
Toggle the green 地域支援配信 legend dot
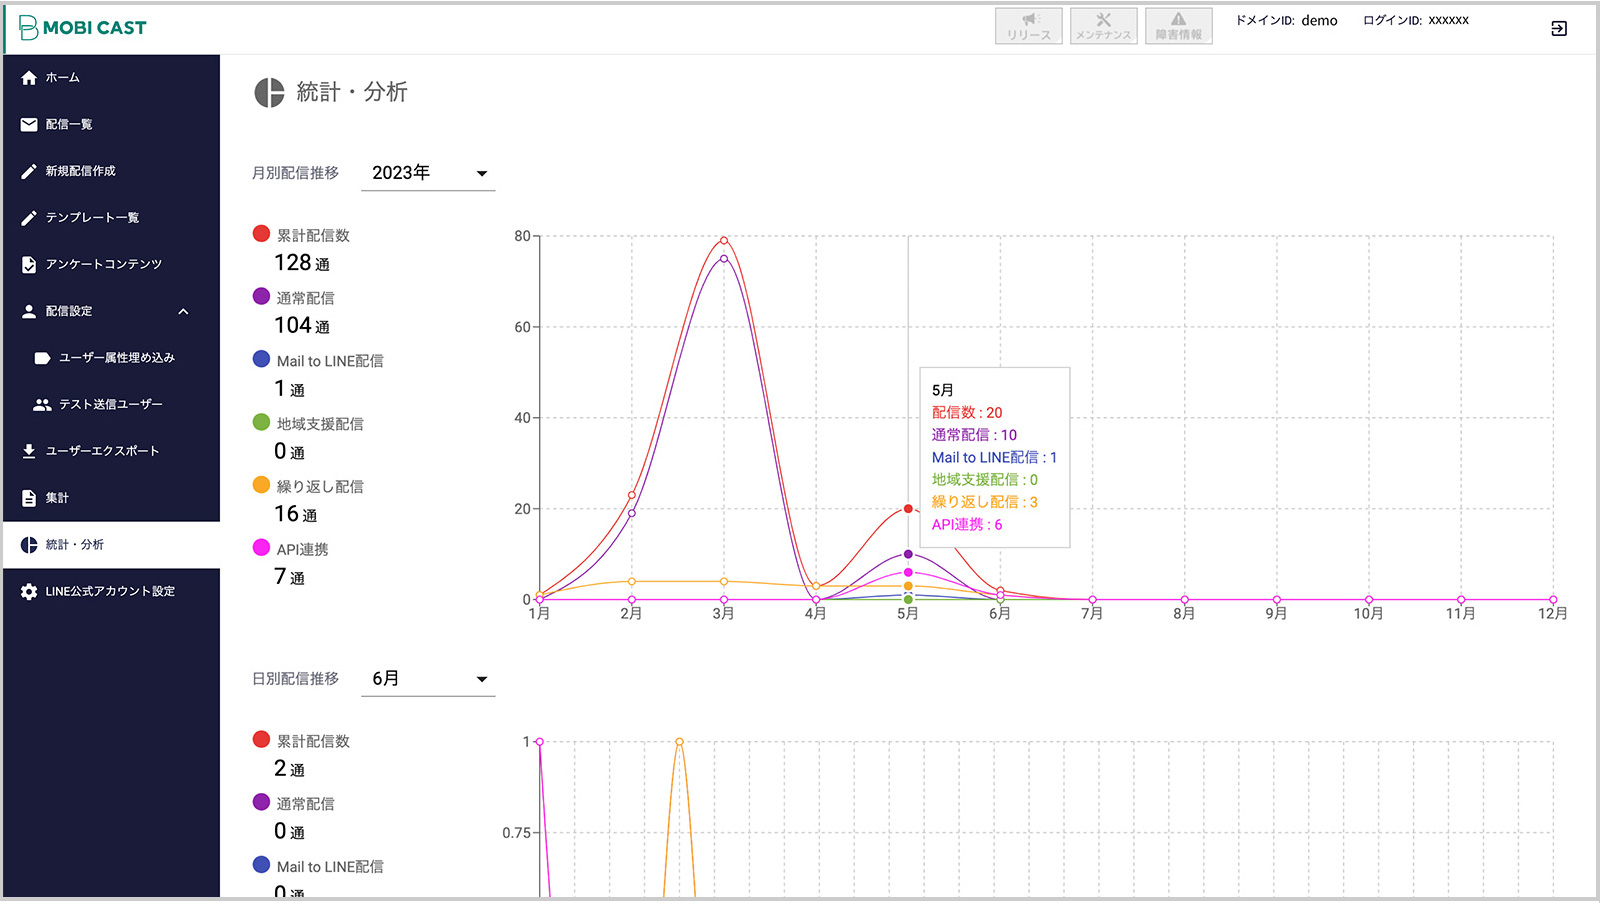point(262,422)
